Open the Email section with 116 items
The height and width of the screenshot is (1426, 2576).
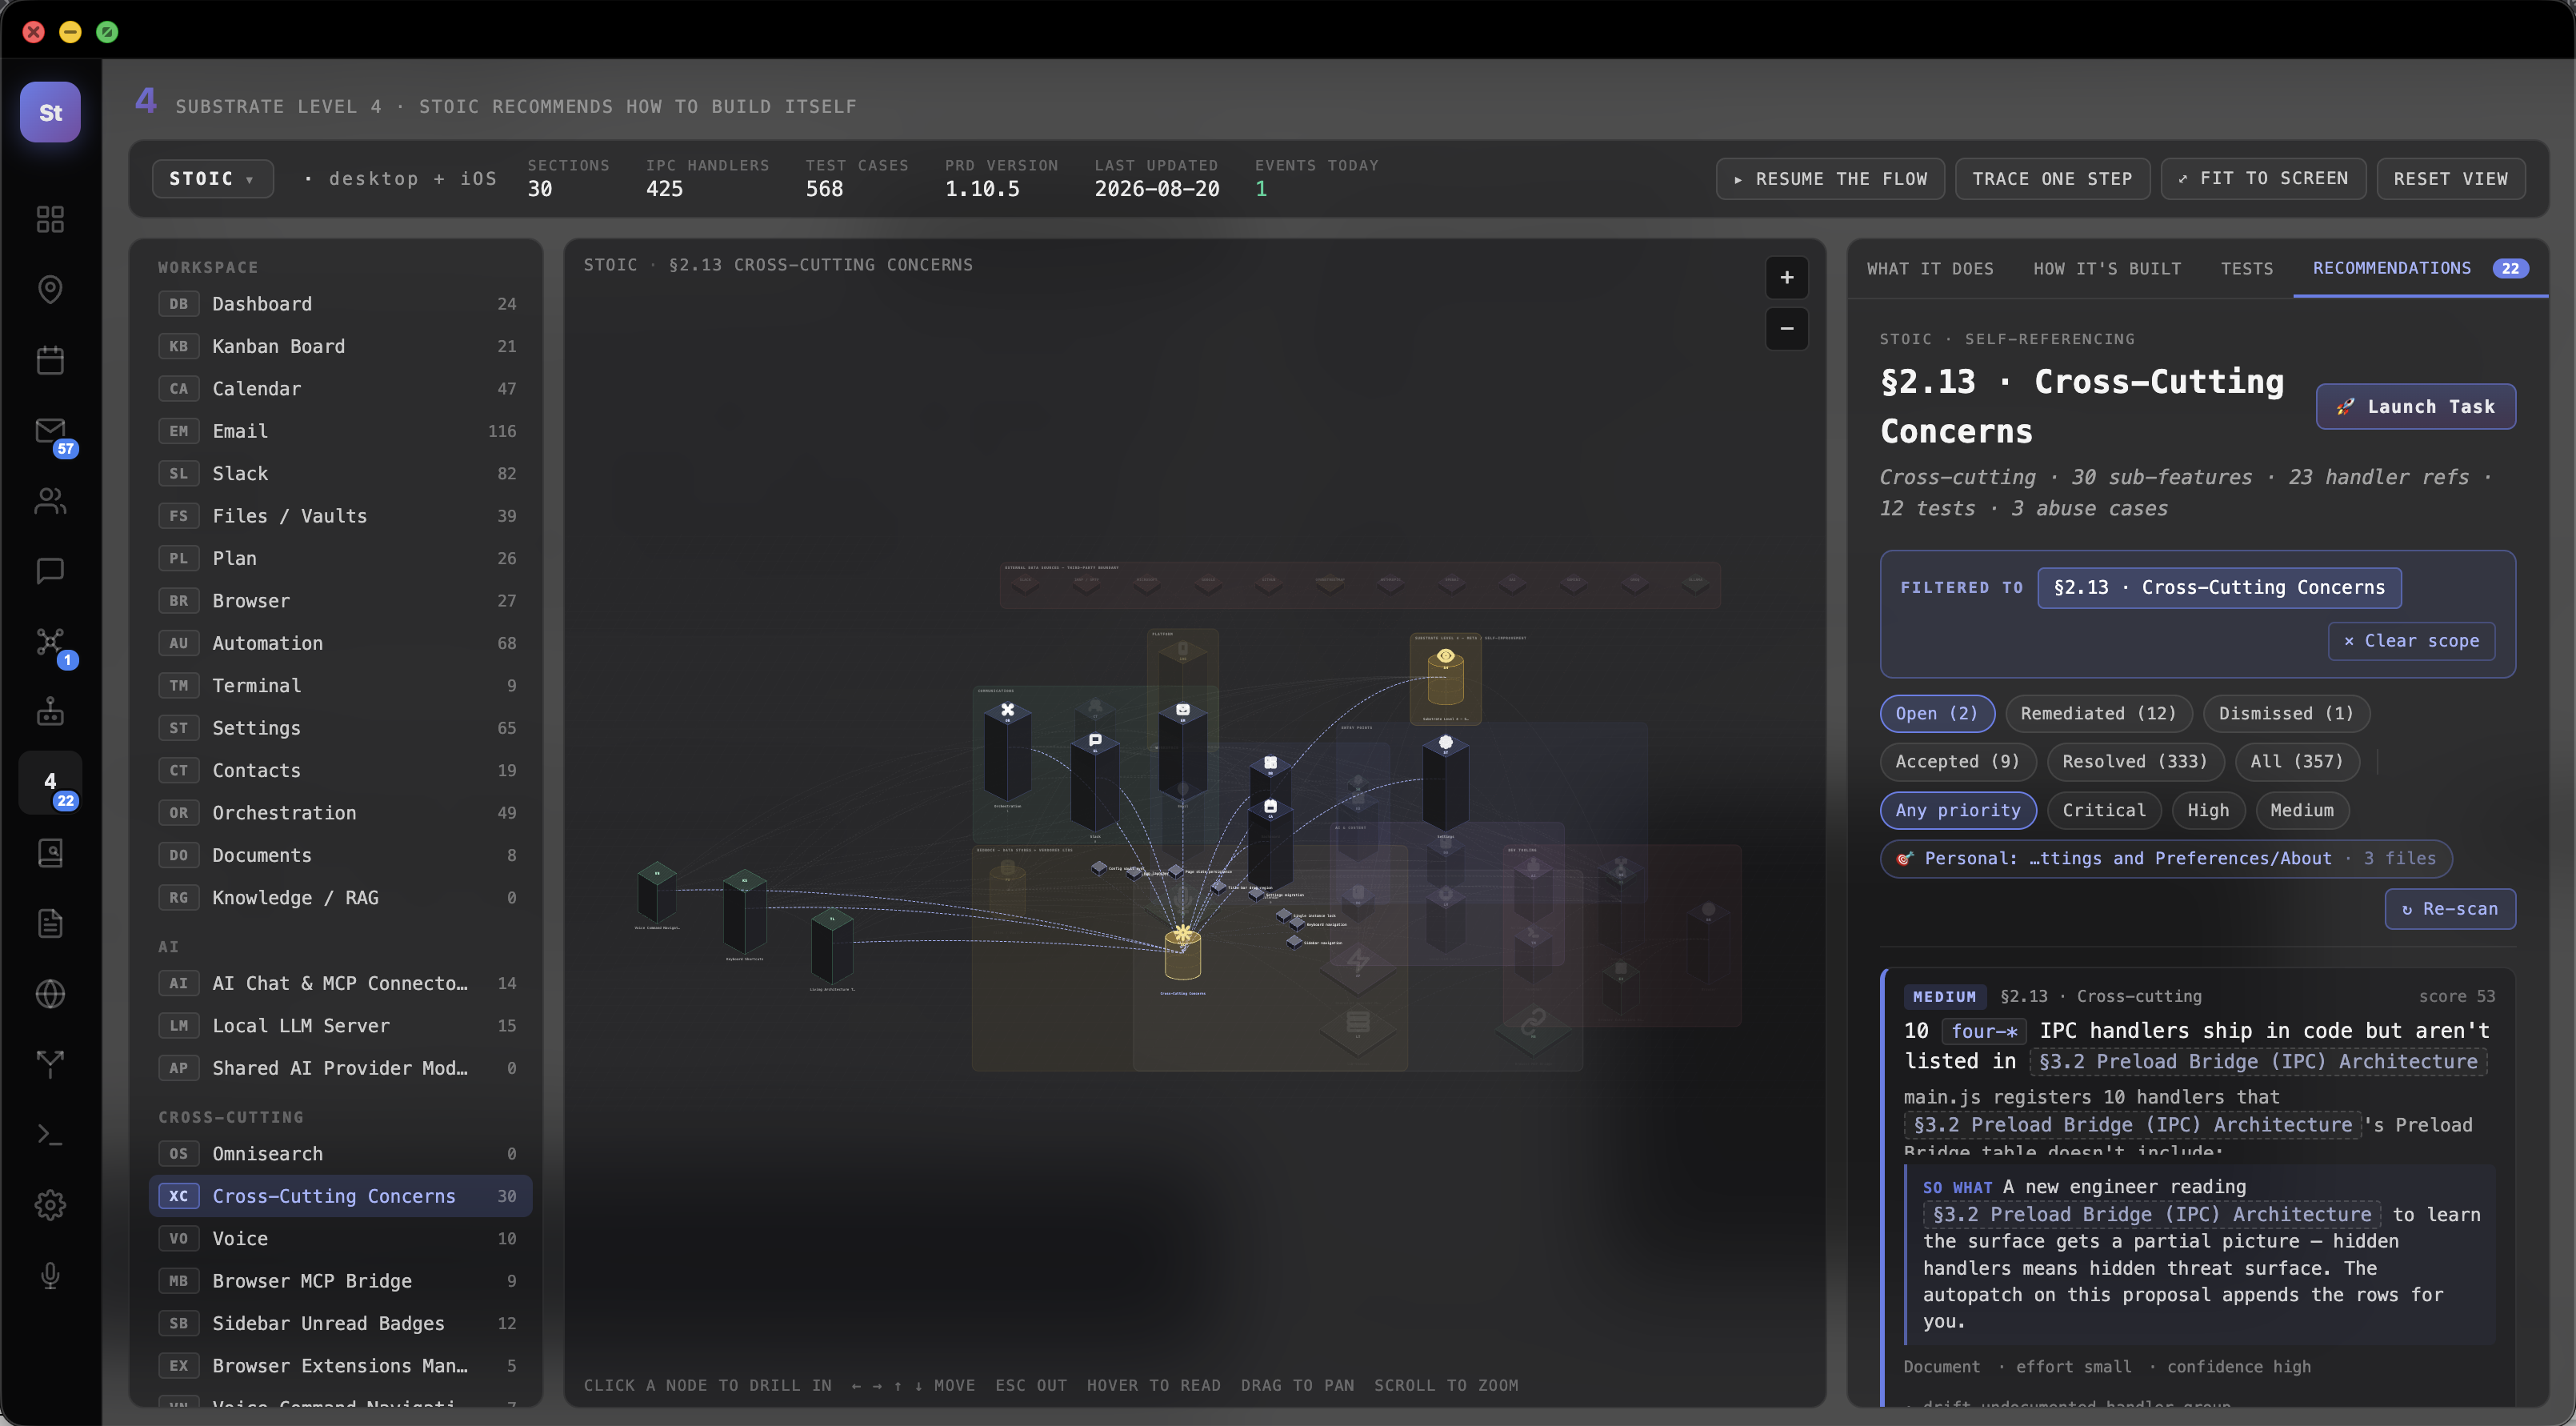340,431
